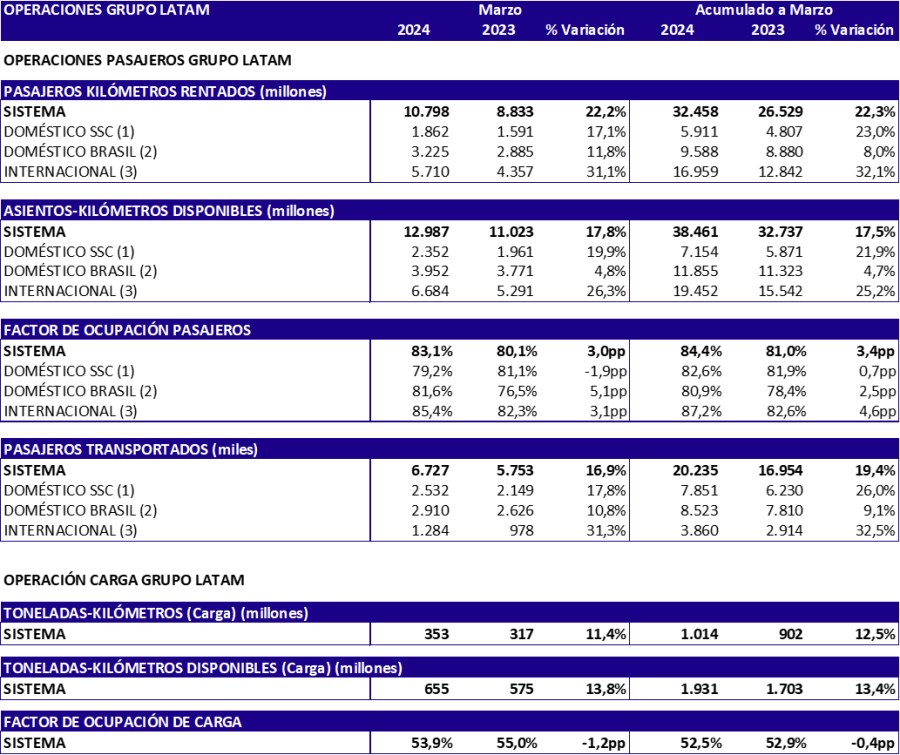The height and width of the screenshot is (755, 900).
Task: Click 'FACTOR DE OCUPACIÓN DE CARGA' header bar
Action: tap(450, 721)
